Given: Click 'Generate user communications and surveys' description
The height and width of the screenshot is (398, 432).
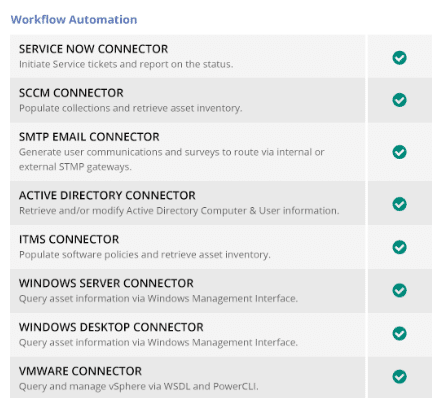Looking at the screenshot, I should click(x=172, y=159).
